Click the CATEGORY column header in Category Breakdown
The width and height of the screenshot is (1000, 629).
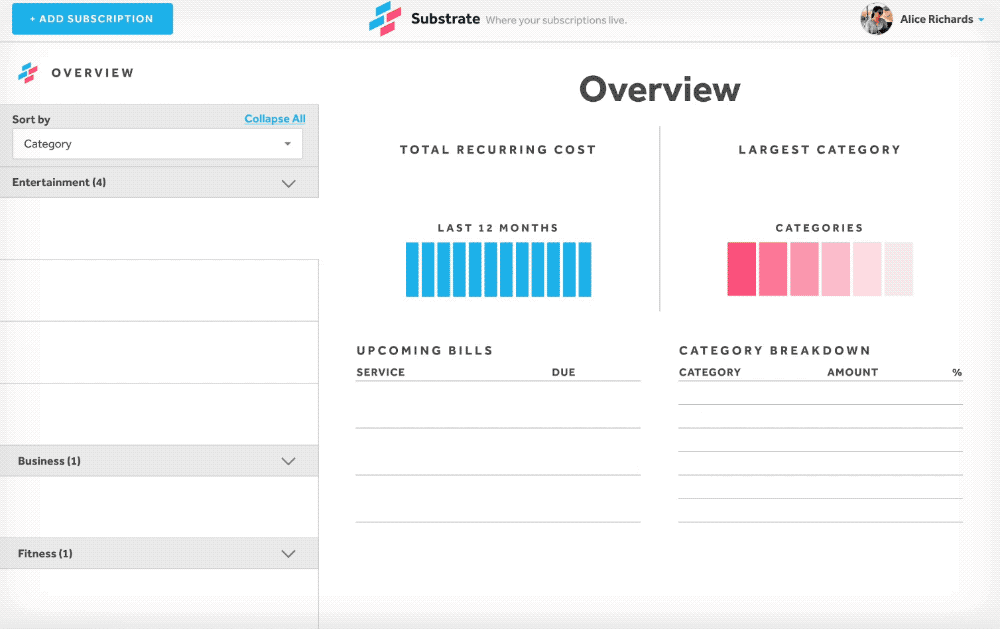click(x=710, y=372)
